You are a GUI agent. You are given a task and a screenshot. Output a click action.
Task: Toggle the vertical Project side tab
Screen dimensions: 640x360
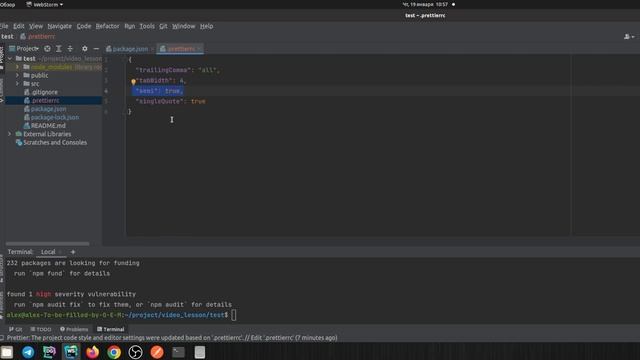(2, 58)
